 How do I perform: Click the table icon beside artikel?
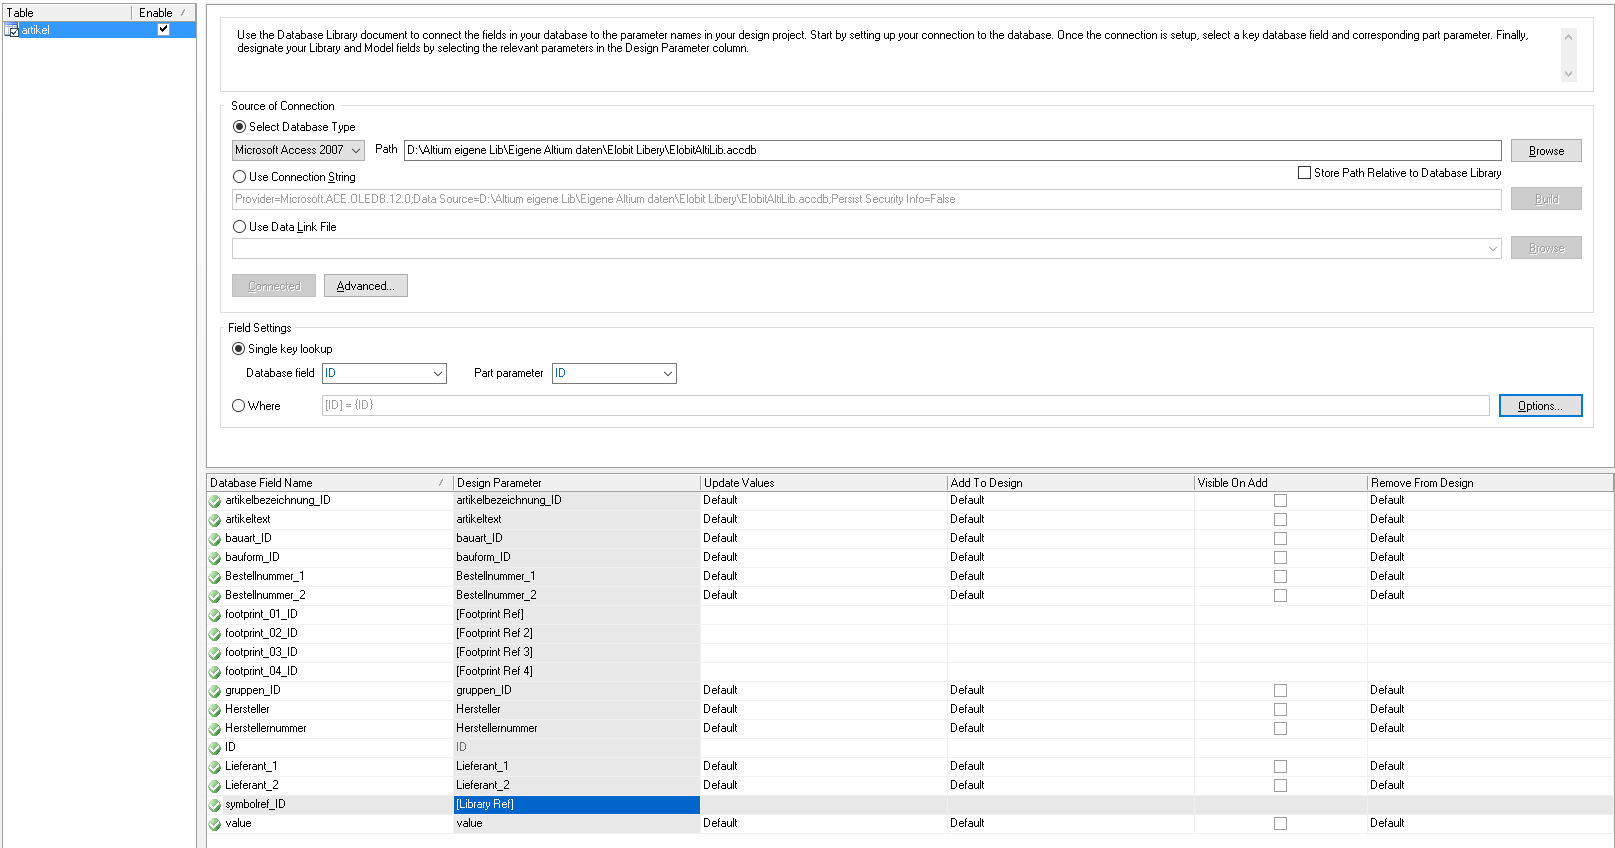click(x=12, y=30)
